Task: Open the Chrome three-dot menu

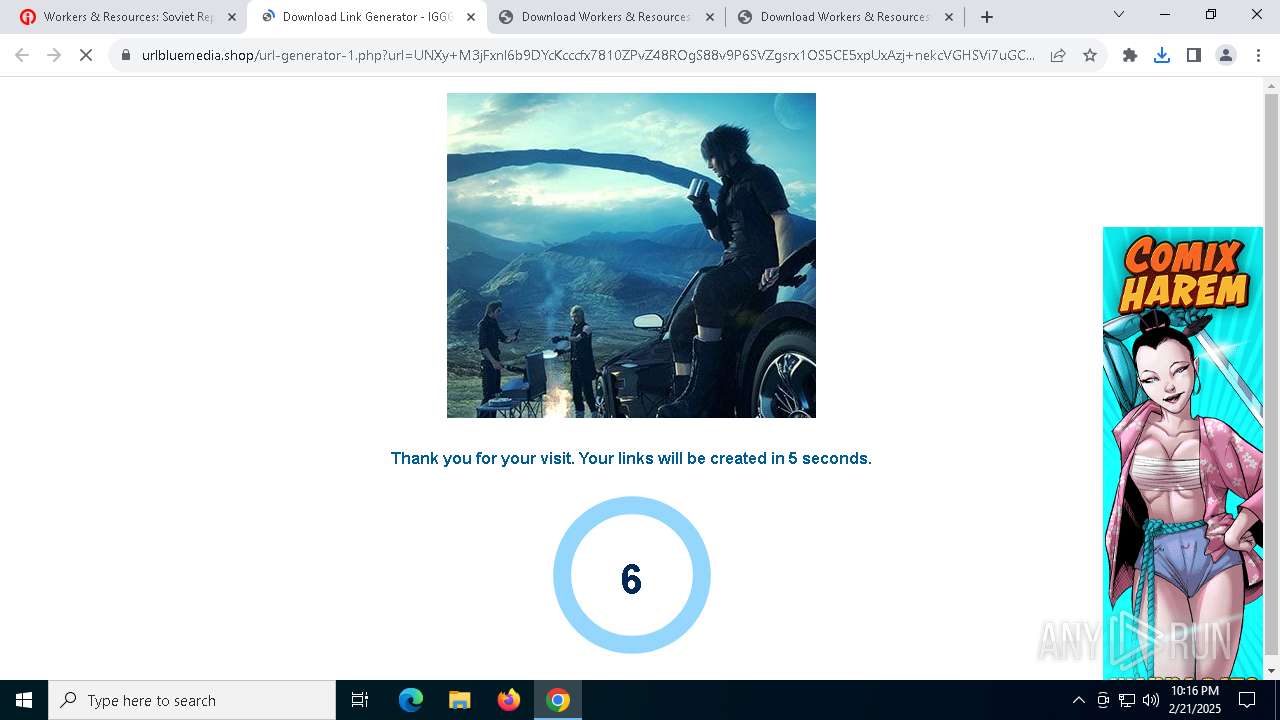Action: (1258, 56)
